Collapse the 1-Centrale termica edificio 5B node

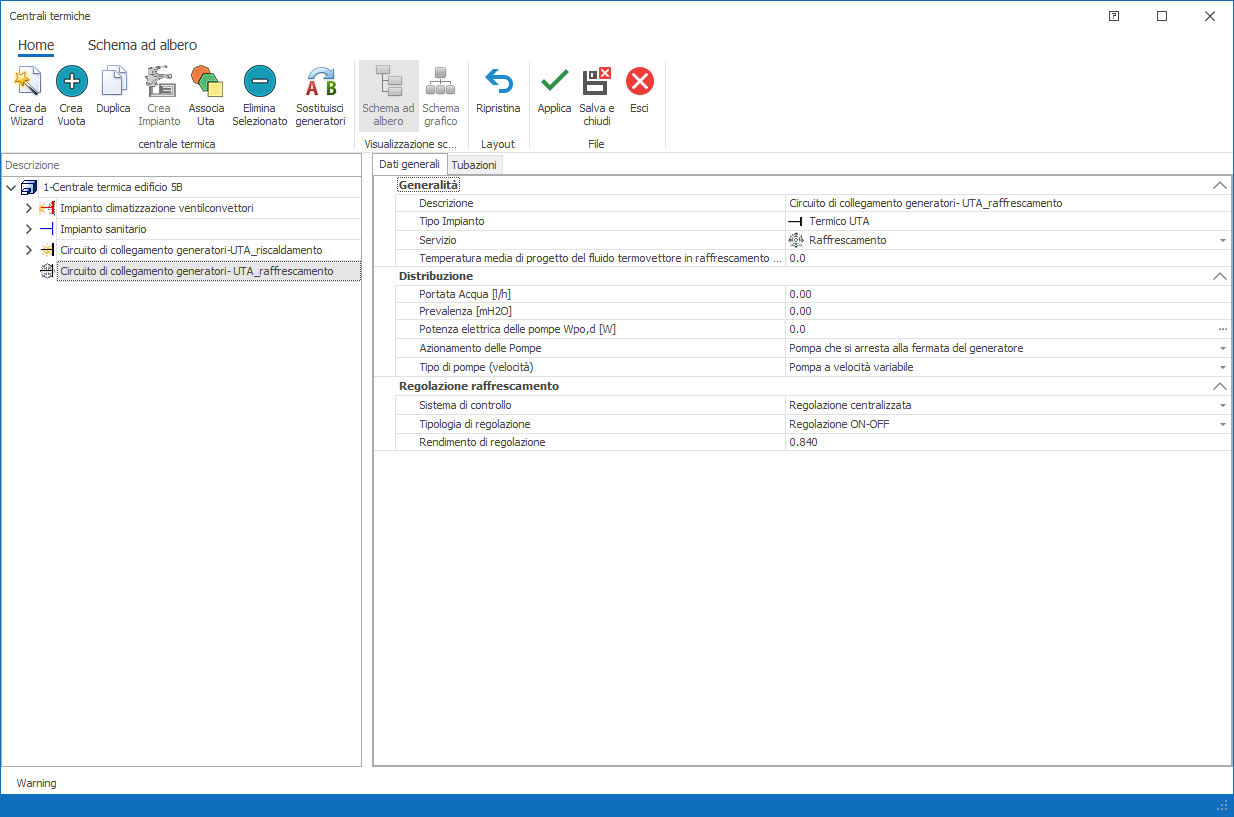pyautogui.click(x=11, y=187)
